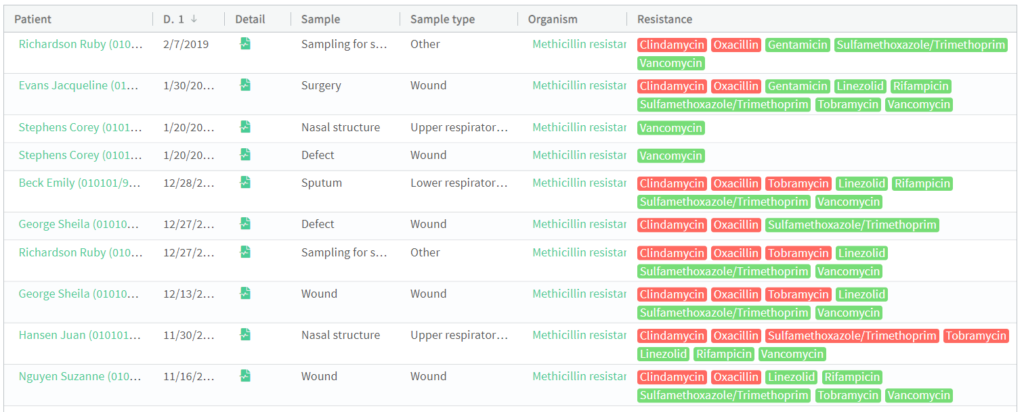Viewport: 1024px width, 412px height.
Task: Open detail icon for Stephens Corey Defect row
Action: [x=245, y=154]
